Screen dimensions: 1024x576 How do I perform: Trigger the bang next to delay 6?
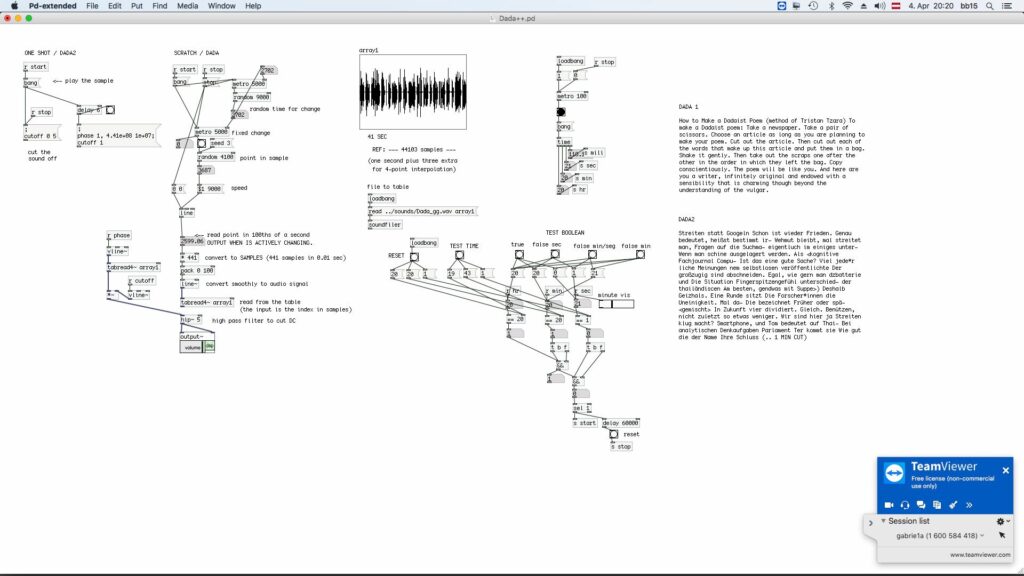[x=110, y=110]
